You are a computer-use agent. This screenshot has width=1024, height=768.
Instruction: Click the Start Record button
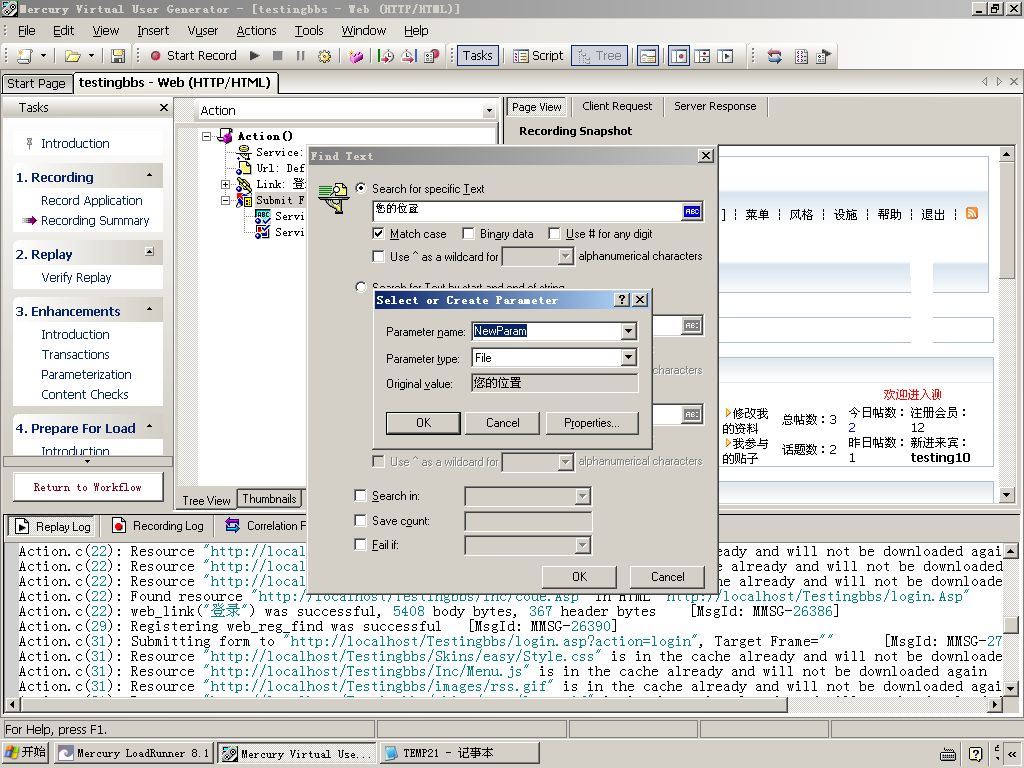point(193,56)
